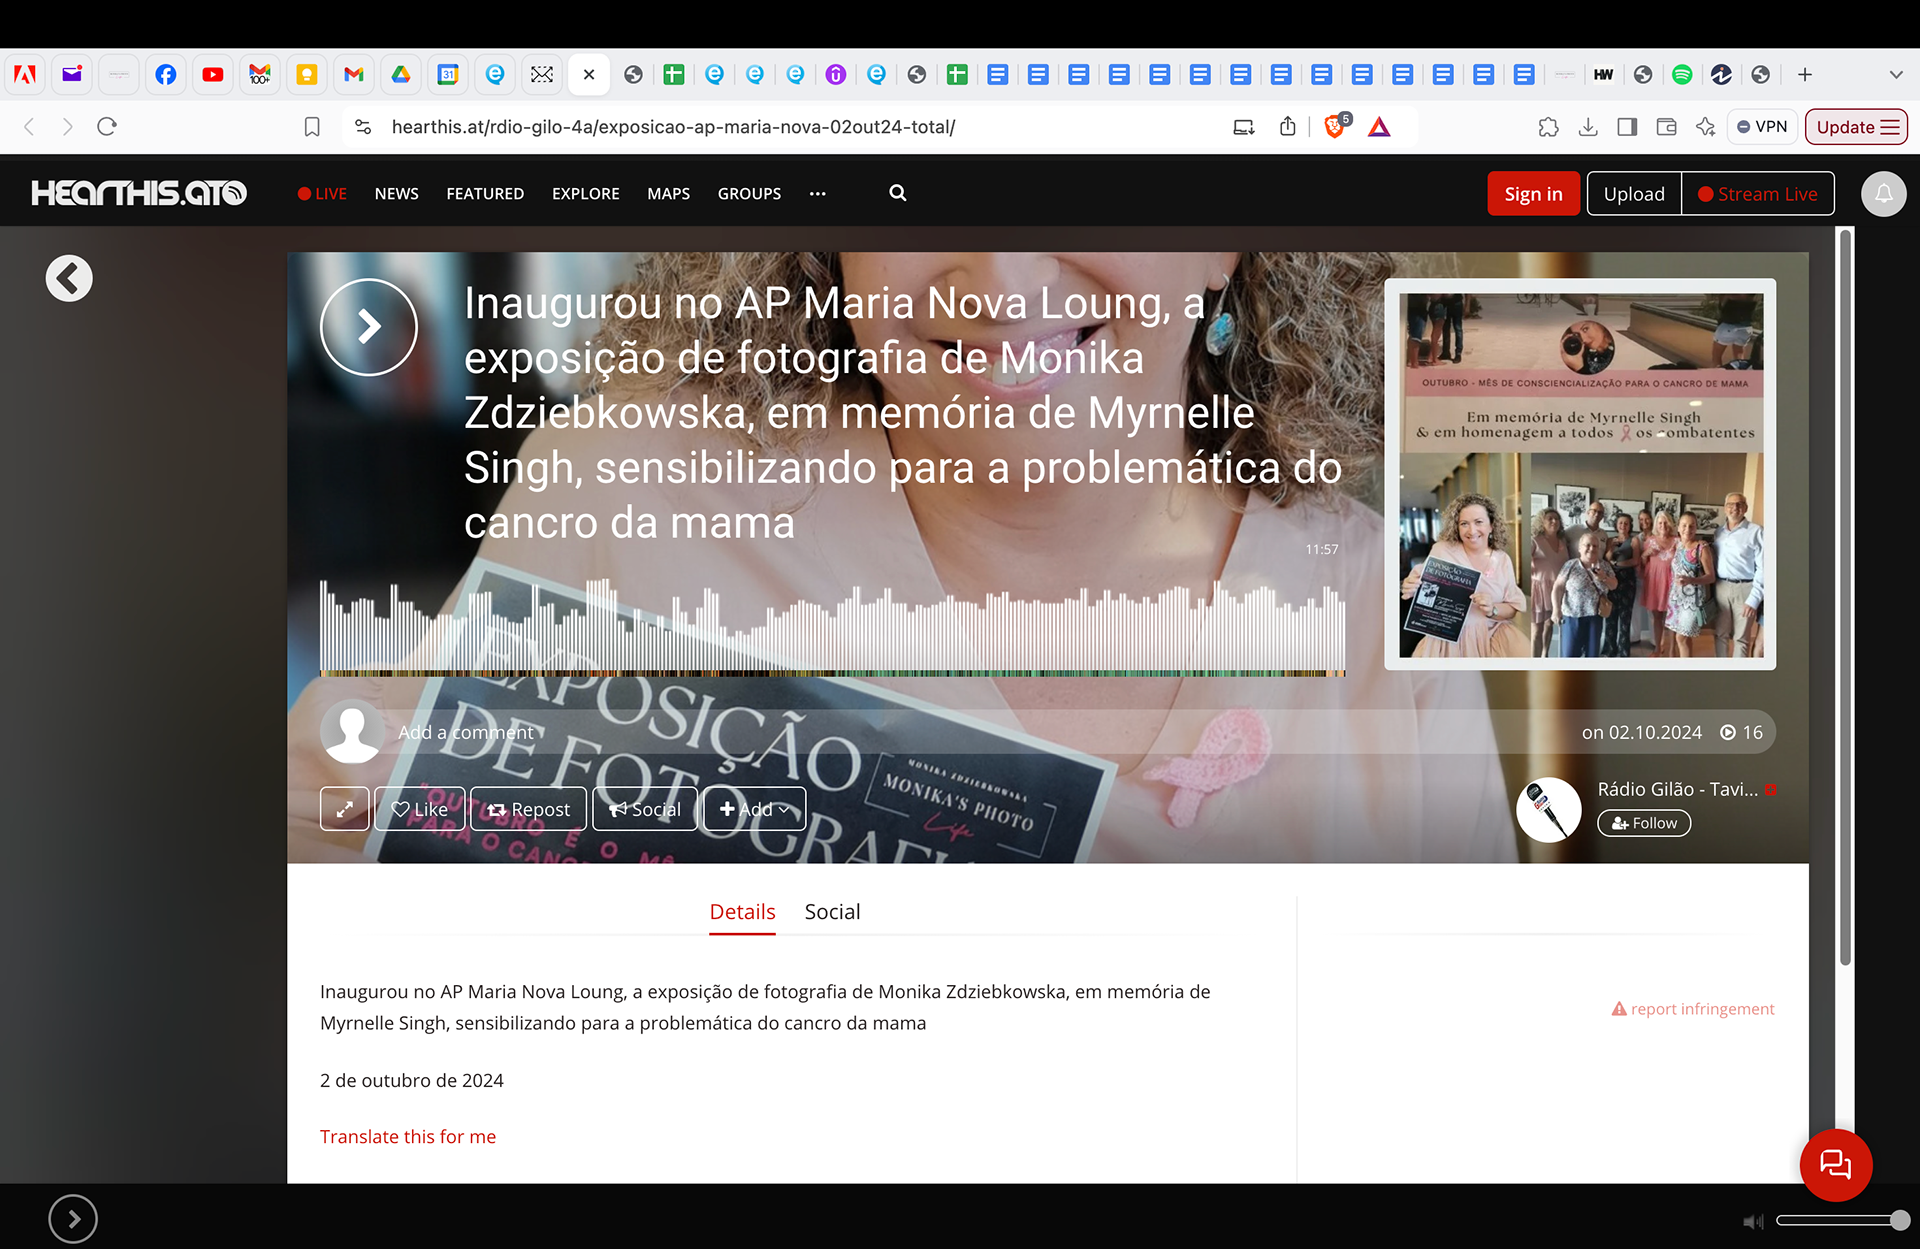Viewport: 1920px width, 1249px height.
Task: Click the back arrow circle on the left
Action: (x=69, y=278)
